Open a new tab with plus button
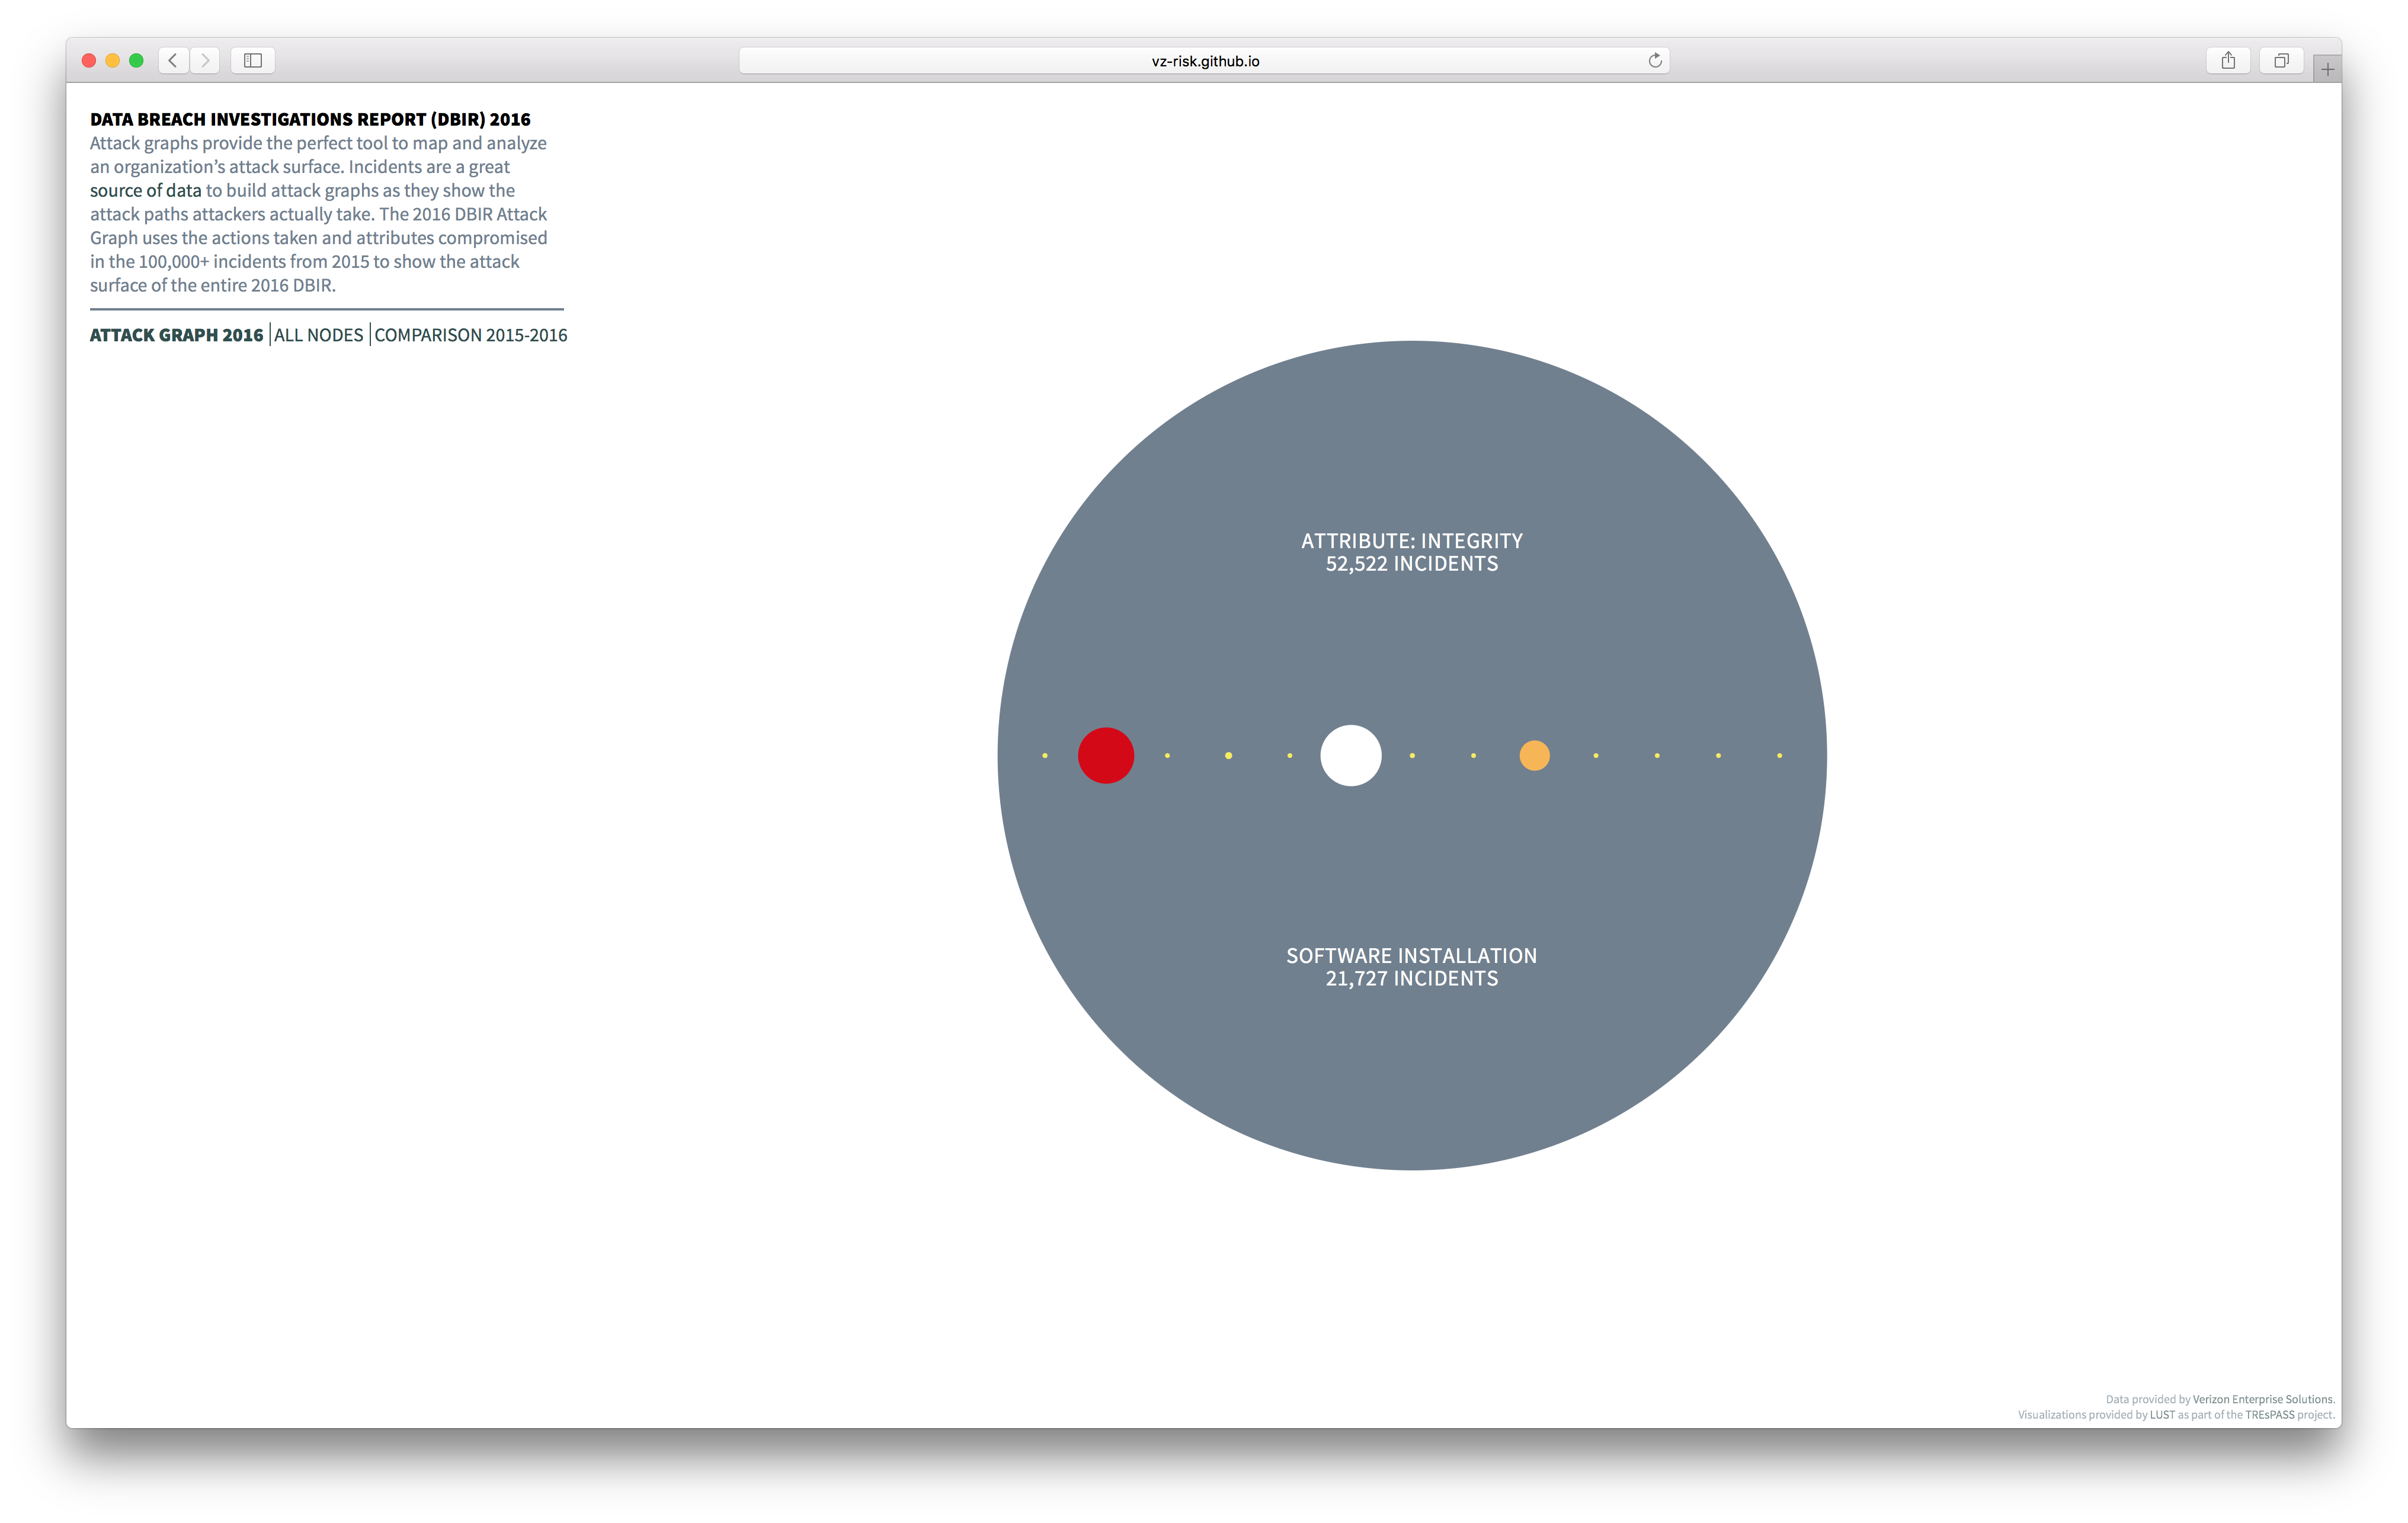Image resolution: width=2408 pixels, height=1523 pixels. (2327, 69)
